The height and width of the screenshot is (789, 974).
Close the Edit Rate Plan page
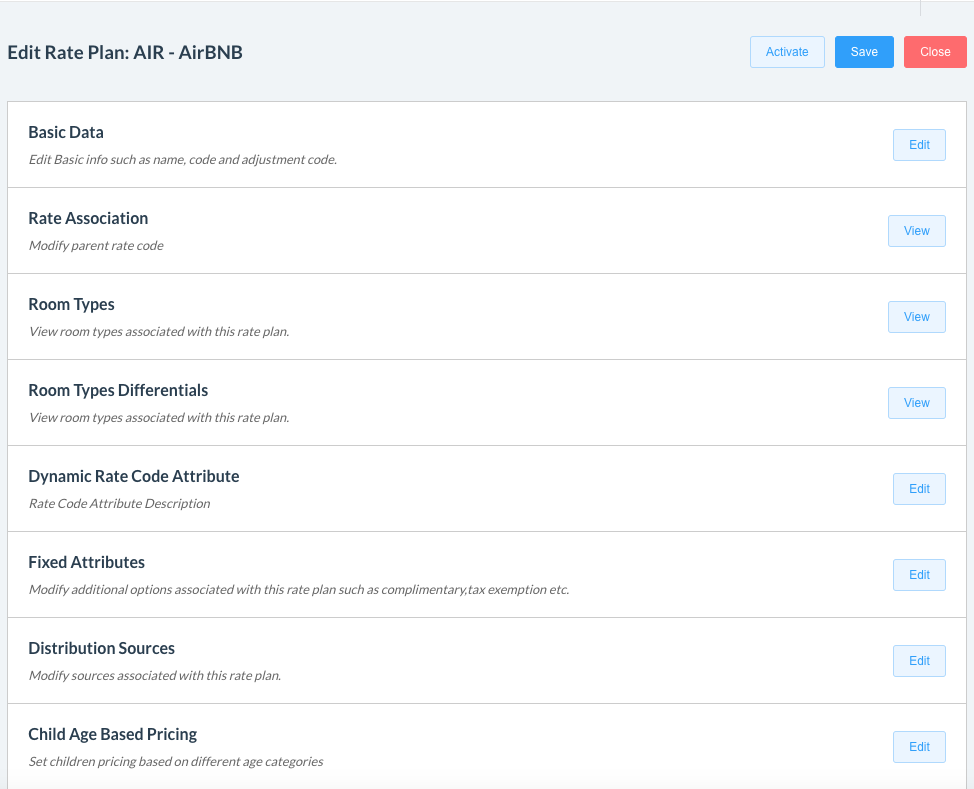click(935, 52)
